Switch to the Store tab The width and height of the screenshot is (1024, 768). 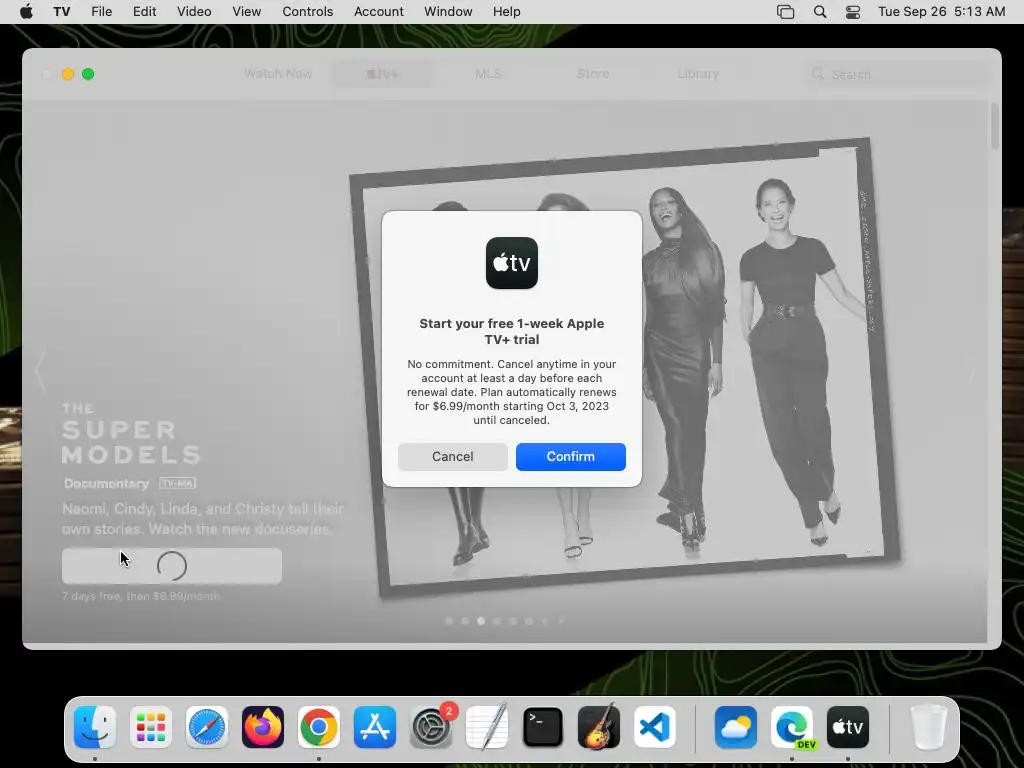pyautogui.click(x=593, y=74)
